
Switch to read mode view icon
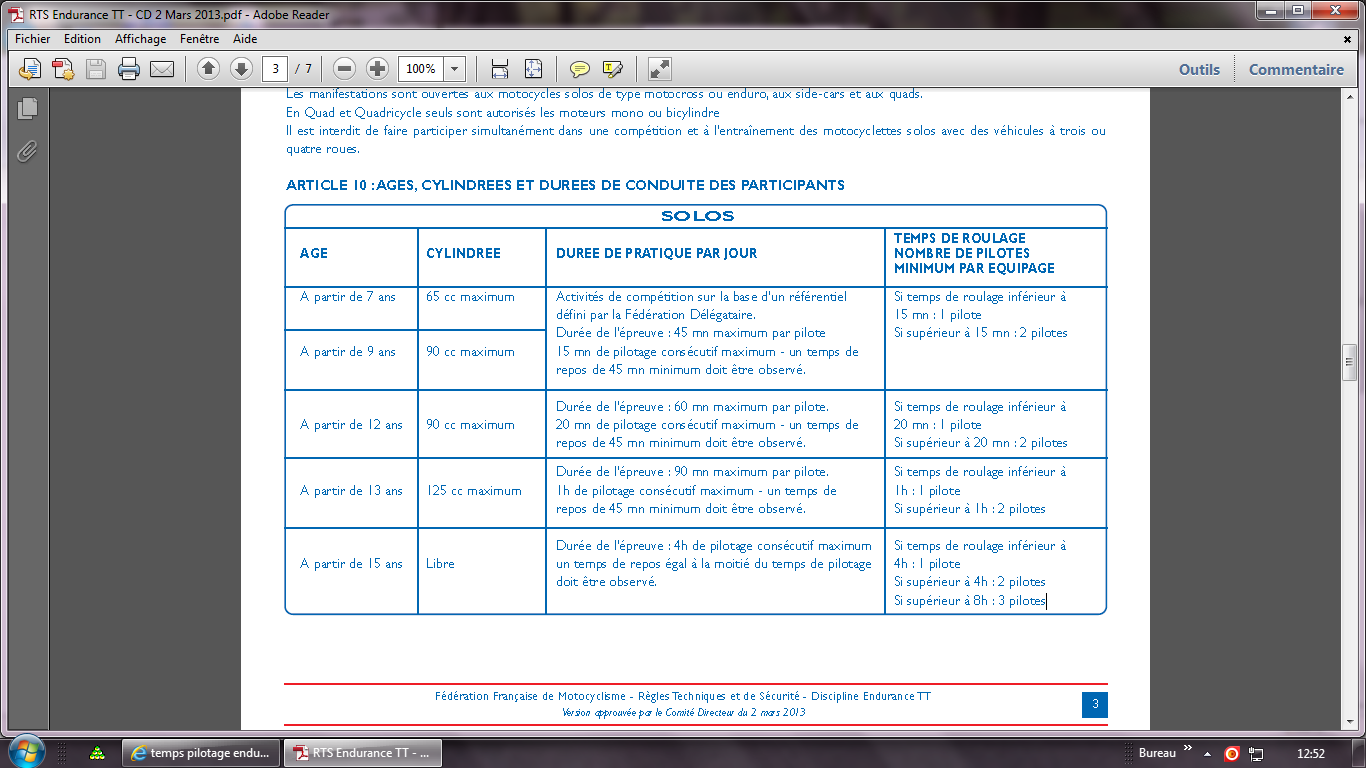pyautogui.click(x=659, y=69)
